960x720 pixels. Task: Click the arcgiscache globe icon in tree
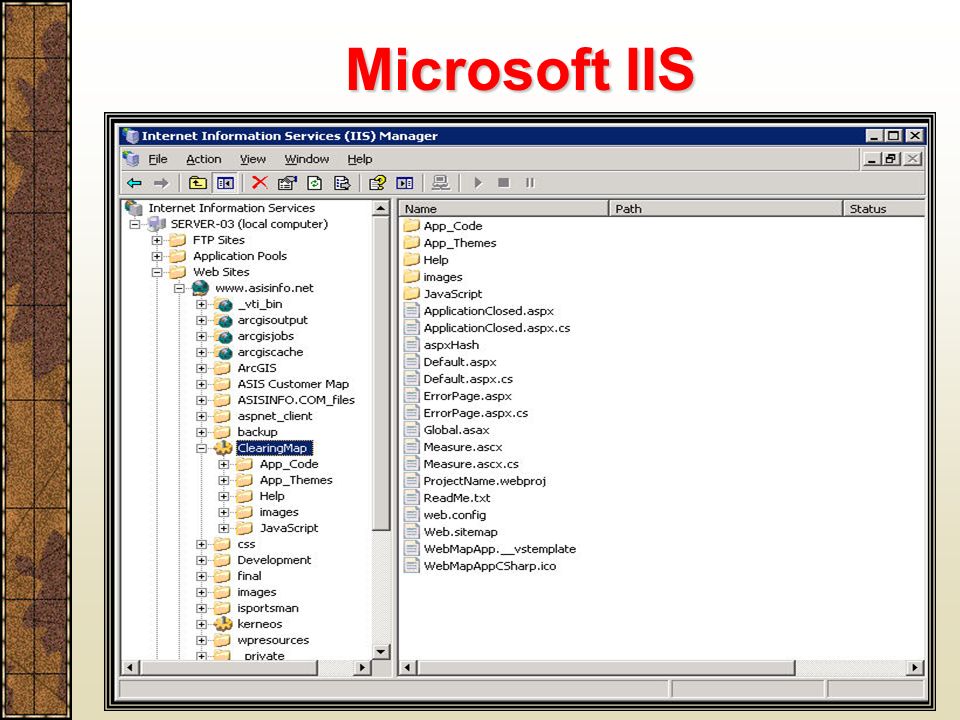pos(224,352)
